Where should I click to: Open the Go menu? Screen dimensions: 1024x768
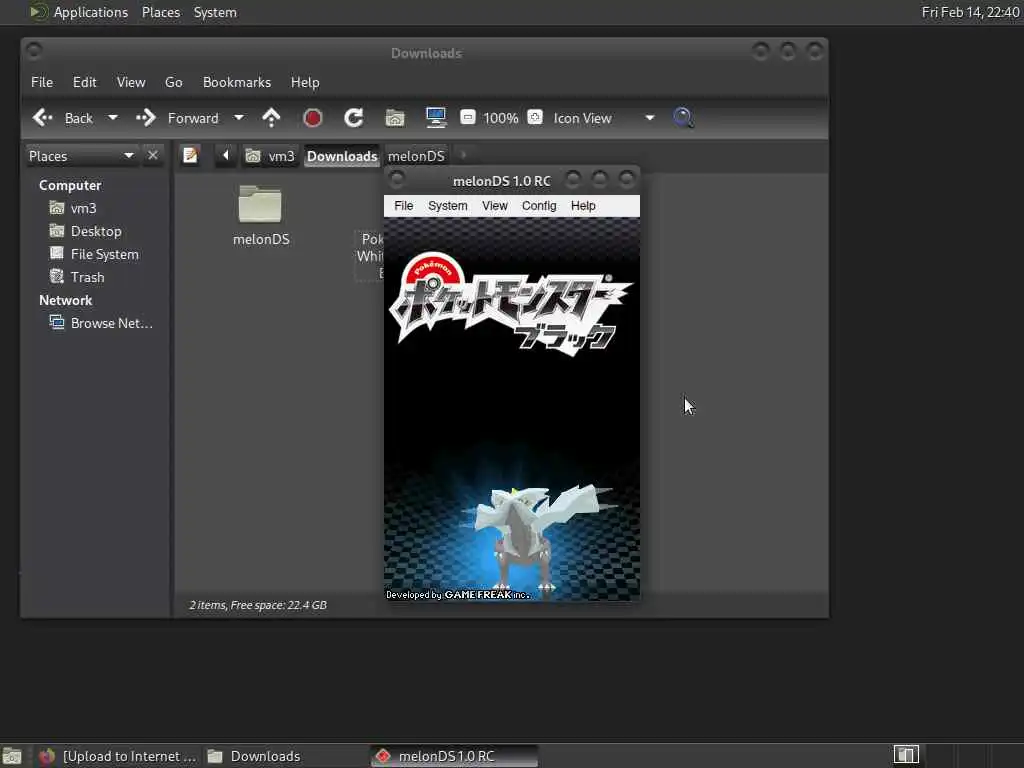tap(174, 82)
